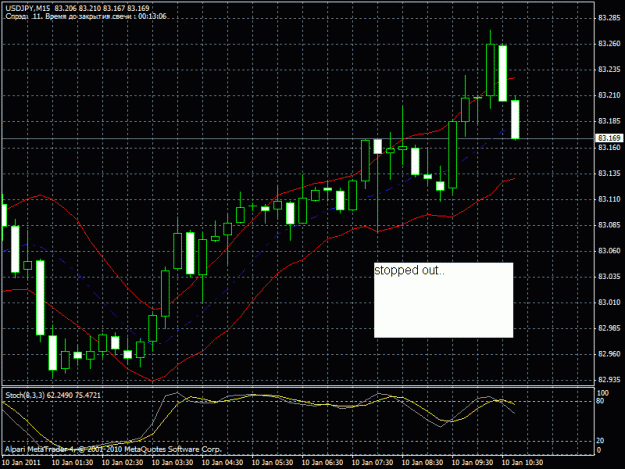Screen dimensions: 625x469
Task: Click time axis label 10 Jan 01:30
Action: click(x=73, y=463)
